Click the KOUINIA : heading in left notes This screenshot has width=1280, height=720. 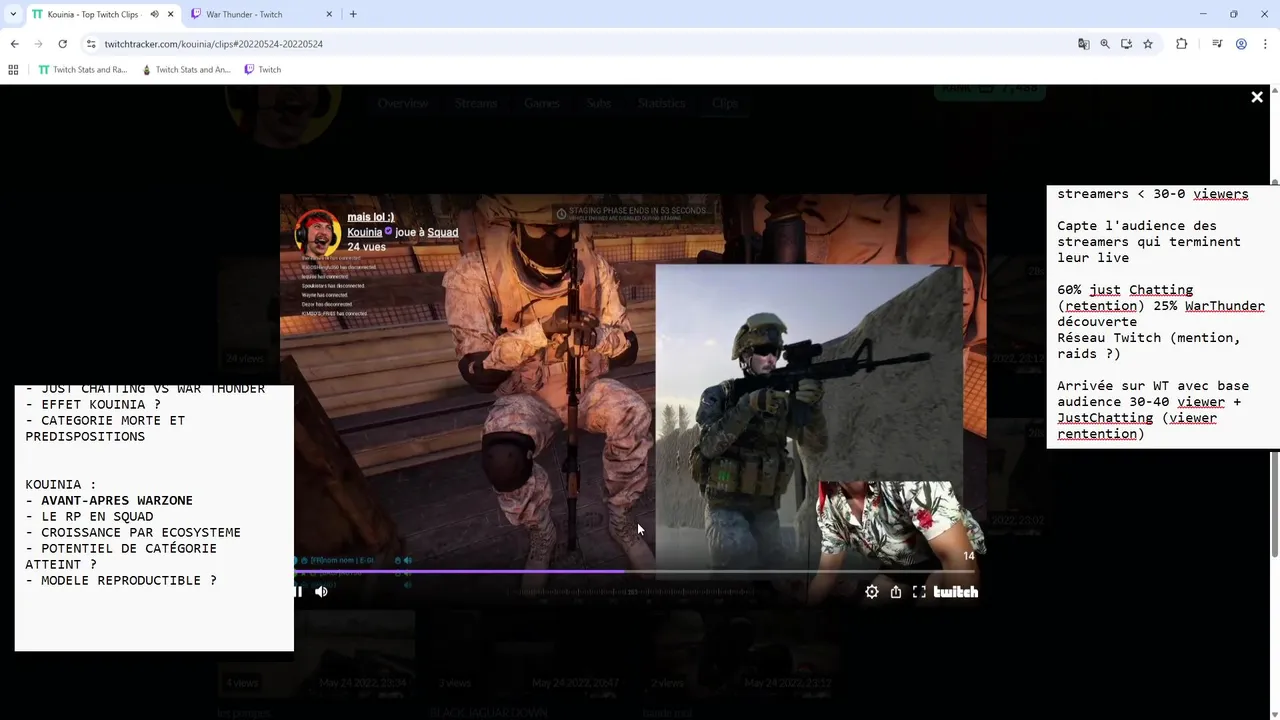(x=61, y=484)
